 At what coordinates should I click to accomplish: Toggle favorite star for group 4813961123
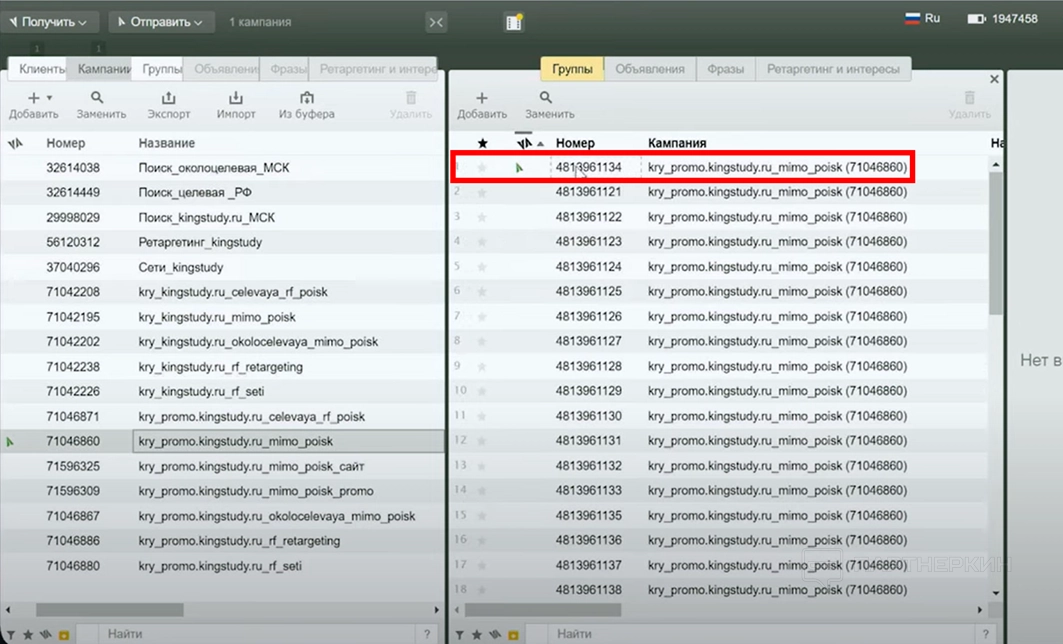point(482,242)
